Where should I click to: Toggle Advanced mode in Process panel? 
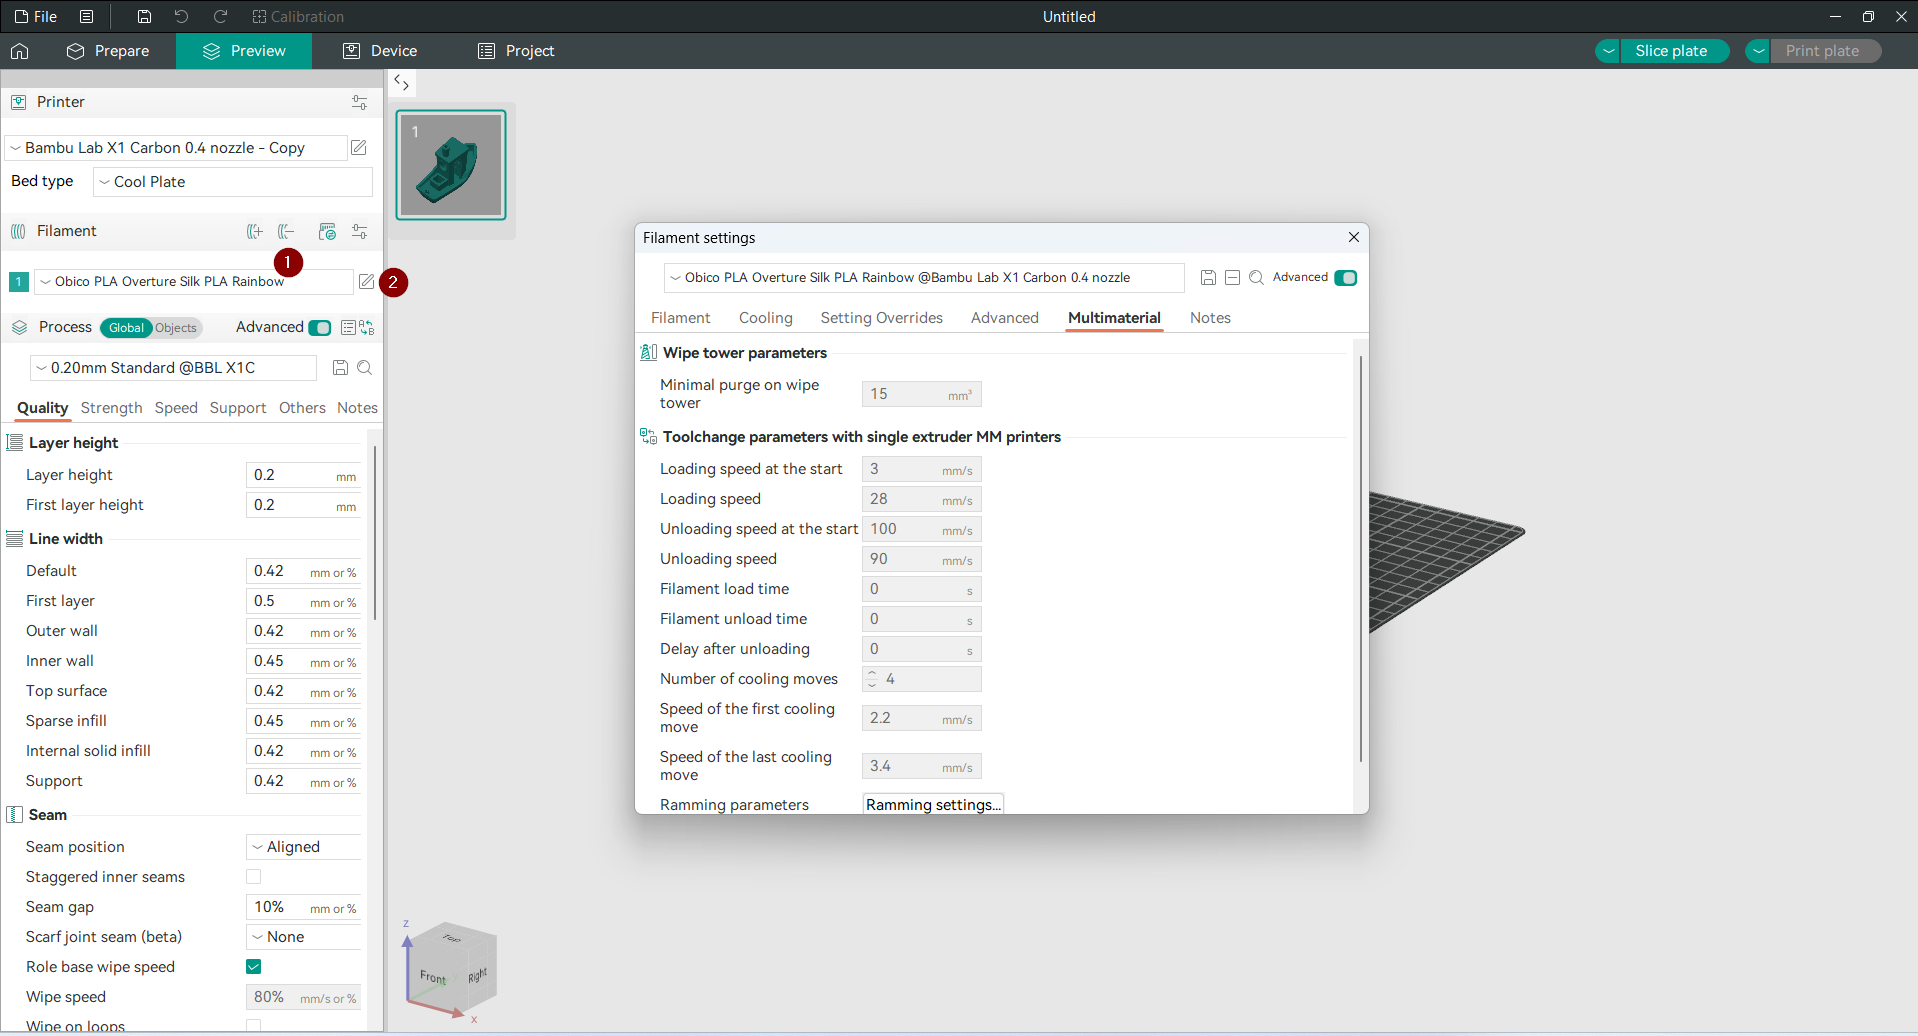pos(320,328)
